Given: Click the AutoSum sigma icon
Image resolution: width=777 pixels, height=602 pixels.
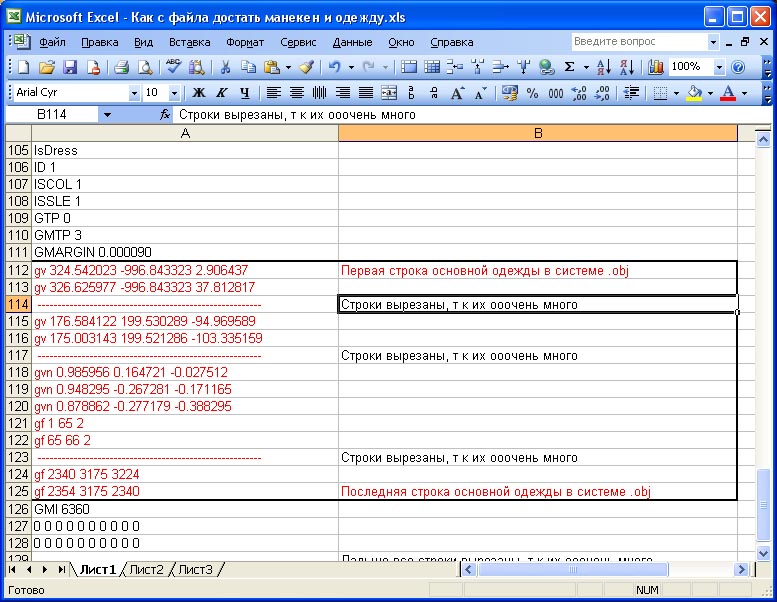Looking at the screenshot, I should (x=570, y=67).
